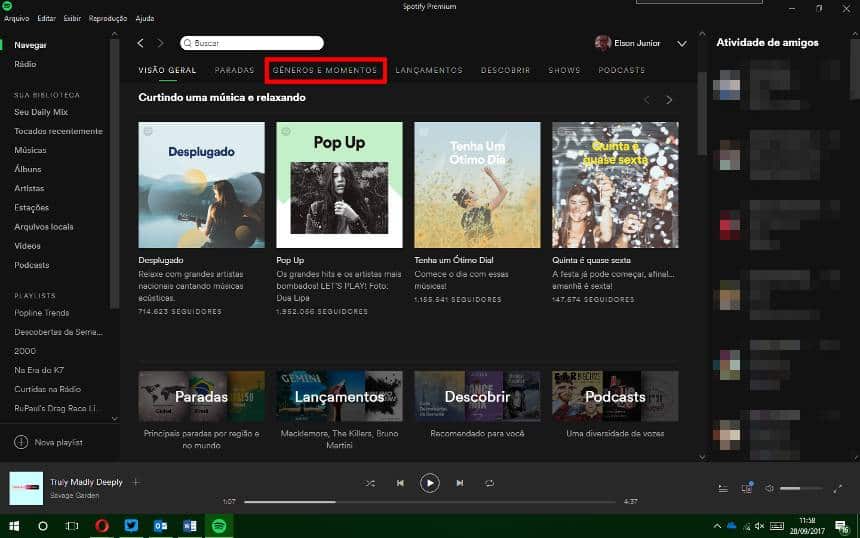Open Reprodução menu

click(x=108, y=18)
